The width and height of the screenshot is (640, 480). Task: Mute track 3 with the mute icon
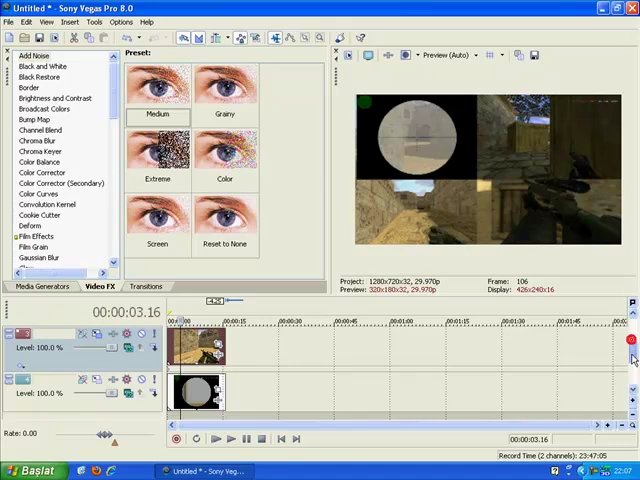click(142, 334)
